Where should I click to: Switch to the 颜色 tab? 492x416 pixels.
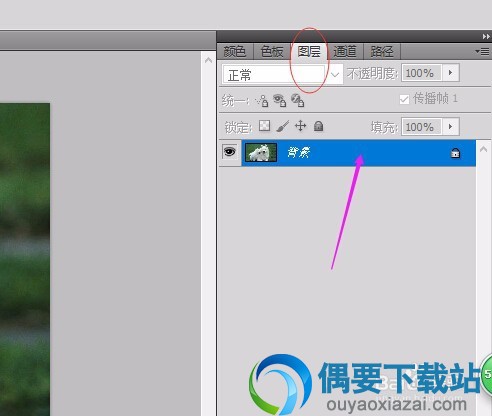pos(235,52)
